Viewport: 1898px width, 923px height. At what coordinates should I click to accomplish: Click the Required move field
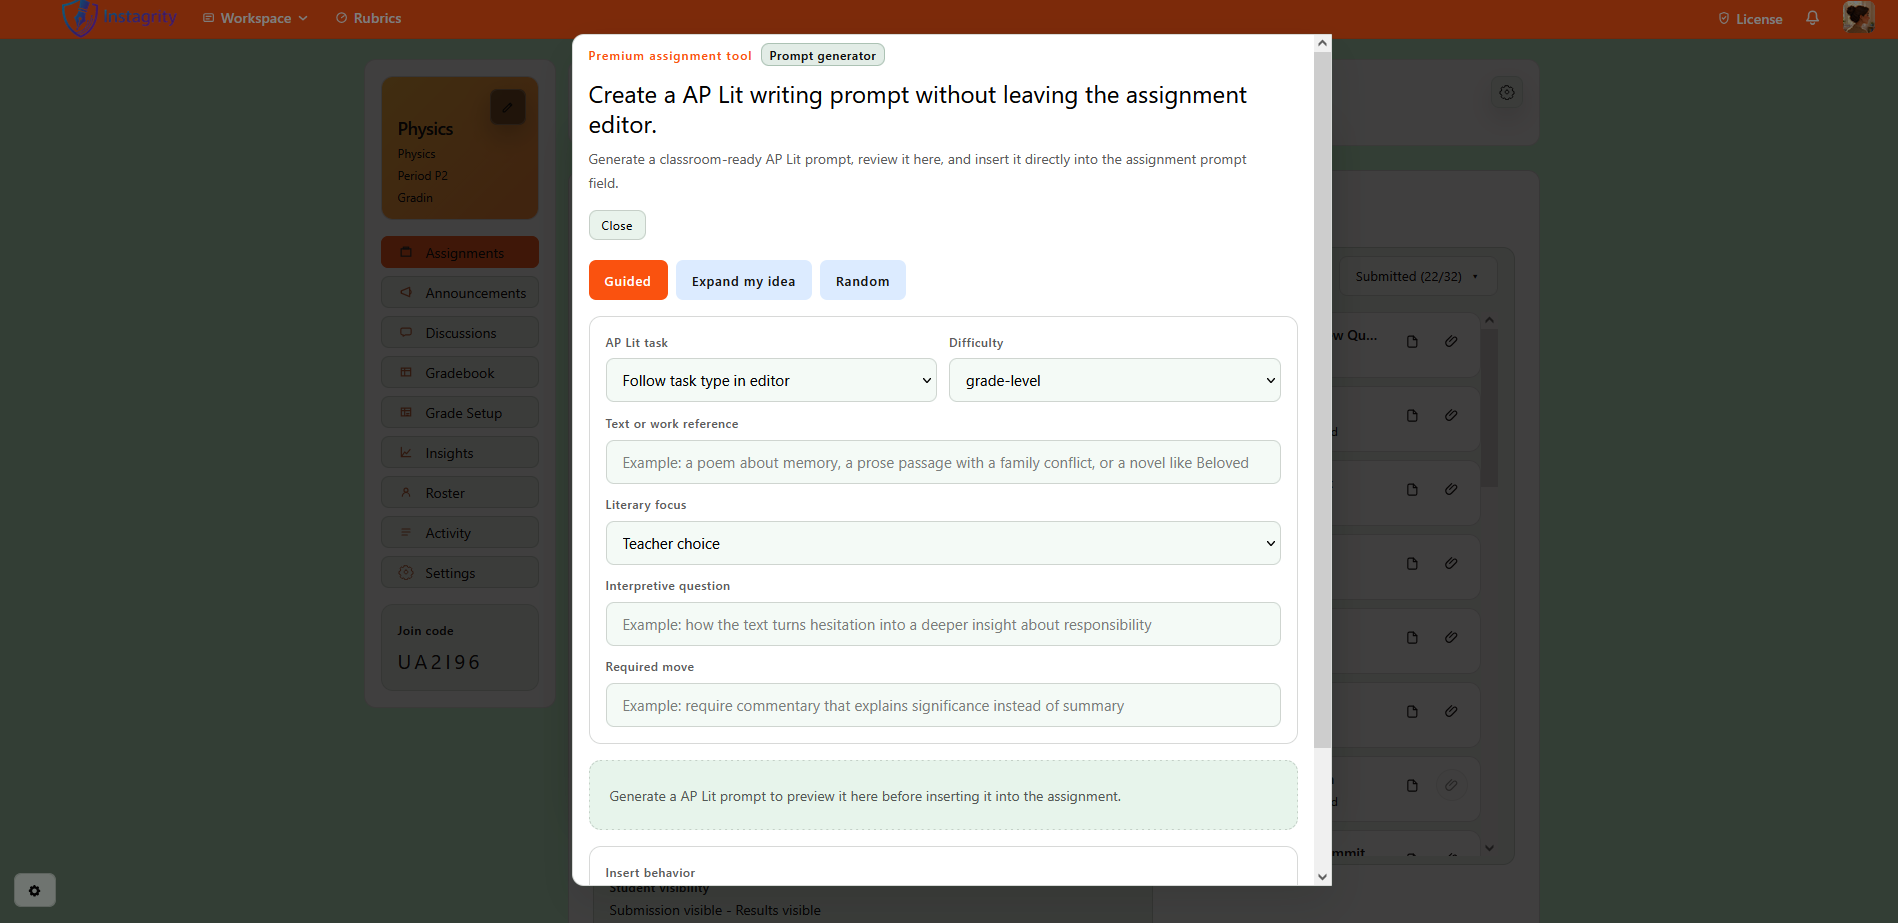943,705
